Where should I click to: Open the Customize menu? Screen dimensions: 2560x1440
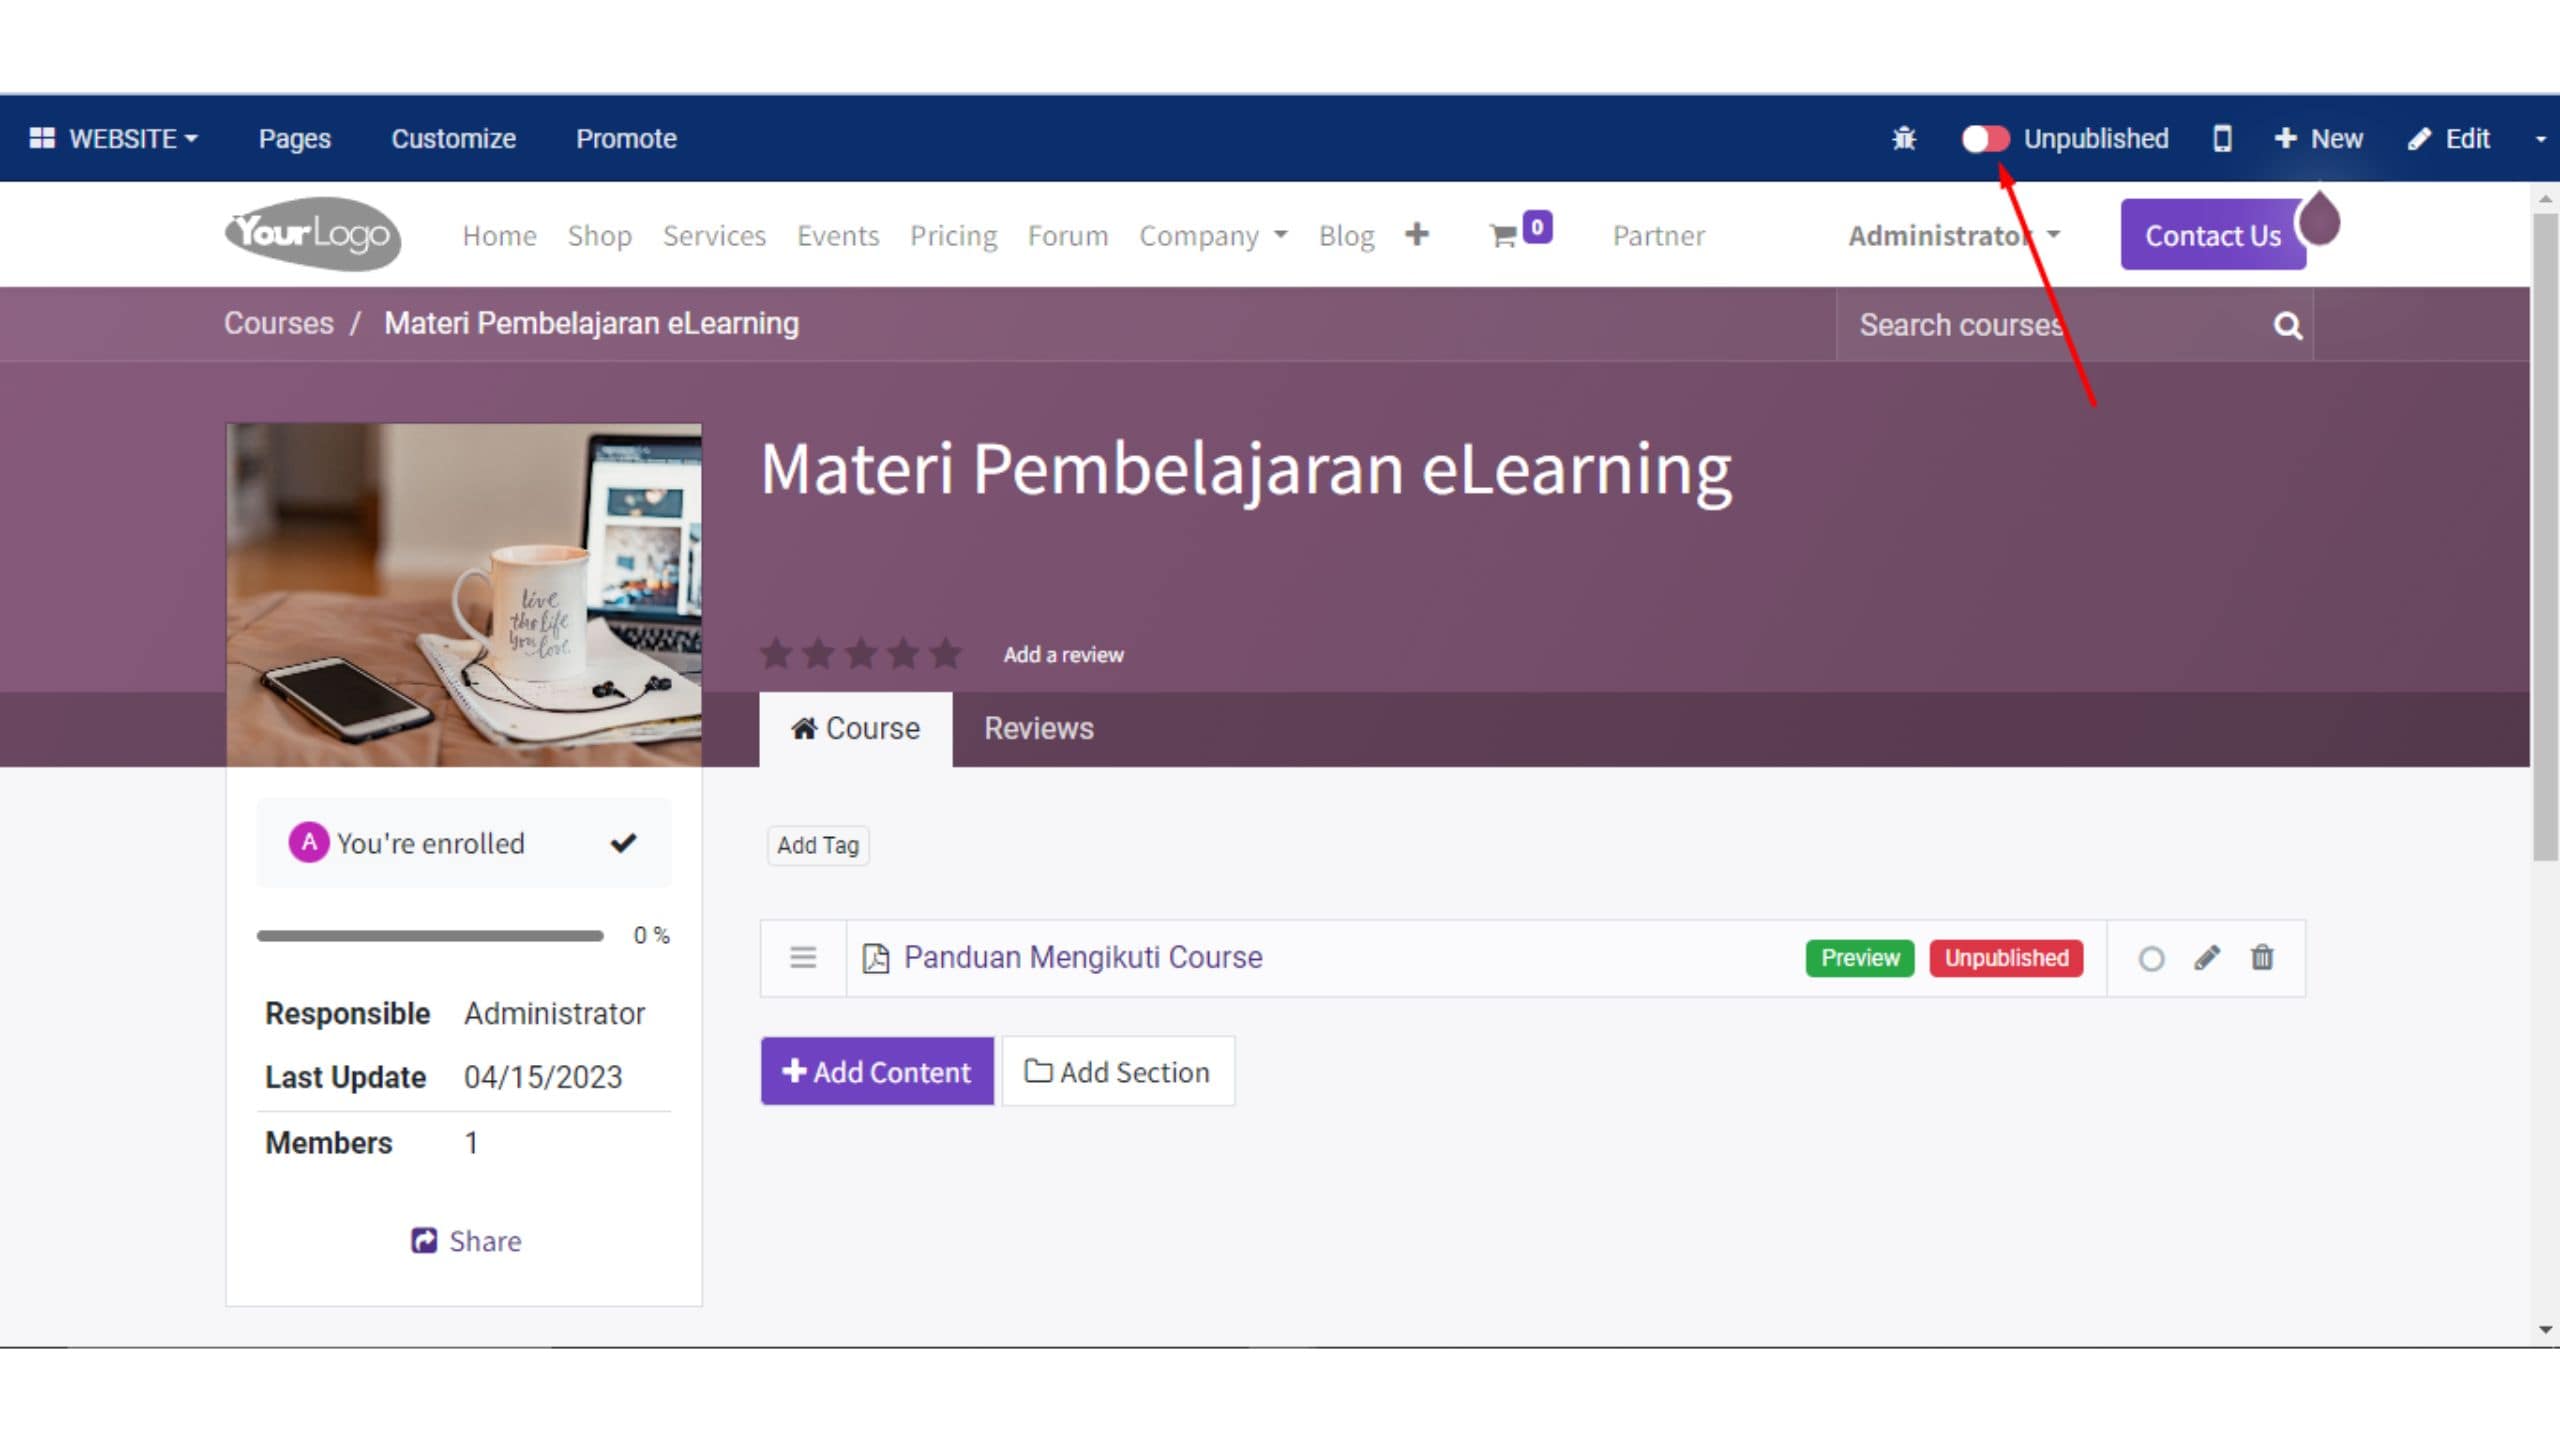tap(453, 138)
